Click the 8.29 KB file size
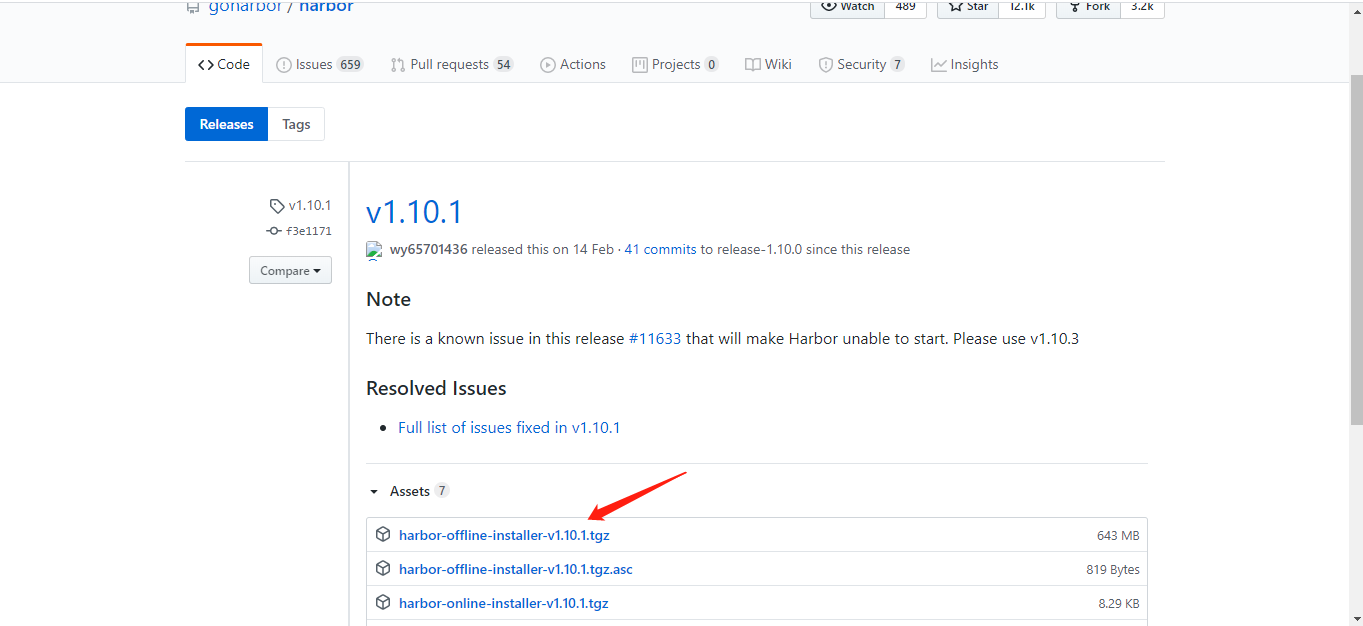The height and width of the screenshot is (626, 1363). point(1119,604)
